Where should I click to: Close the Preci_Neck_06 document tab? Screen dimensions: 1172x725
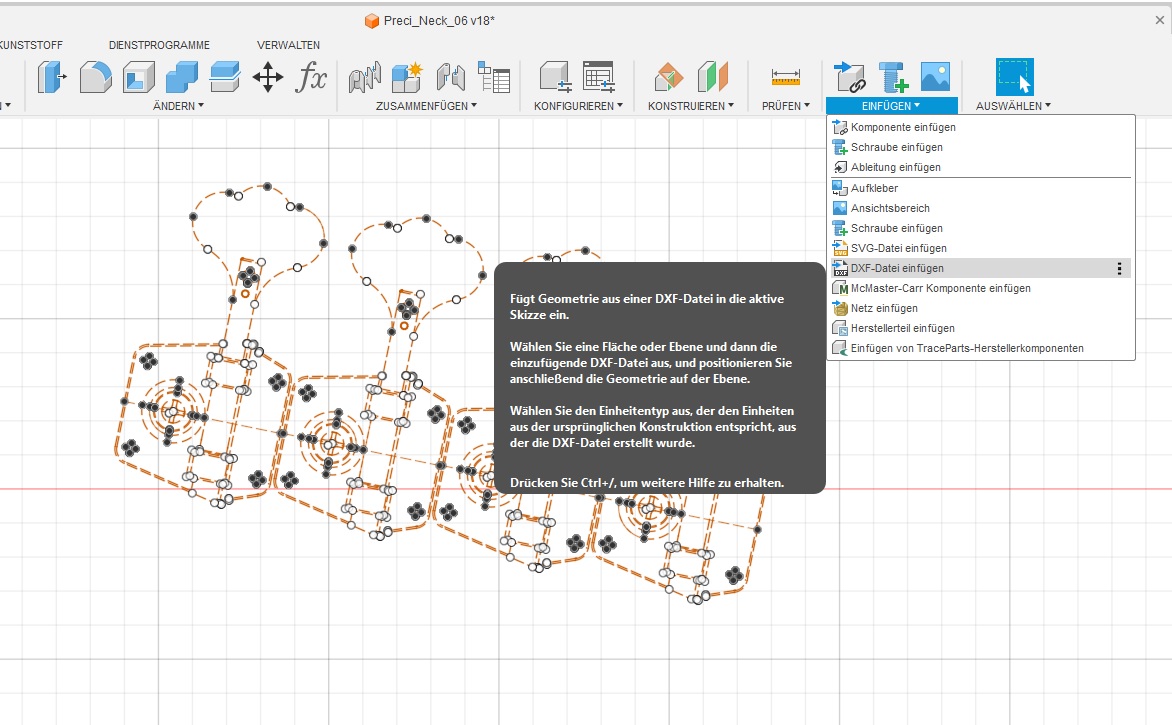click(x=1159, y=21)
